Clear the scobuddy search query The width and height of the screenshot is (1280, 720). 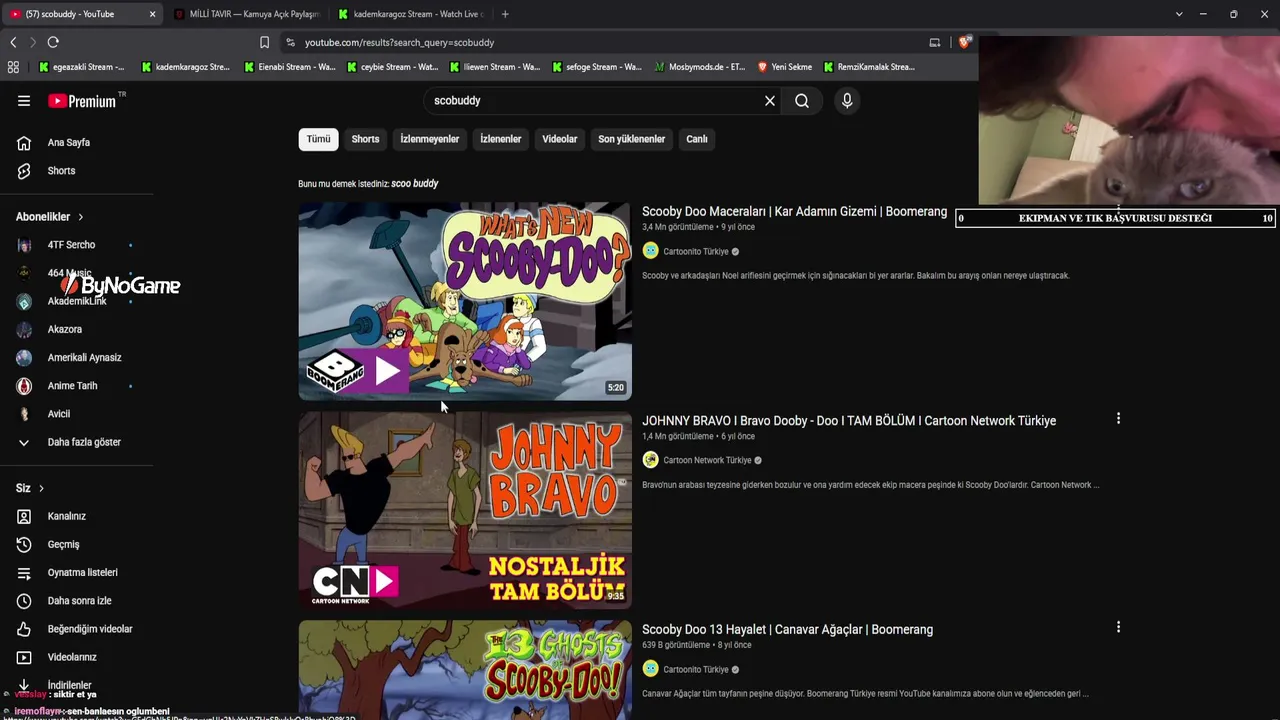tap(770, 101)
